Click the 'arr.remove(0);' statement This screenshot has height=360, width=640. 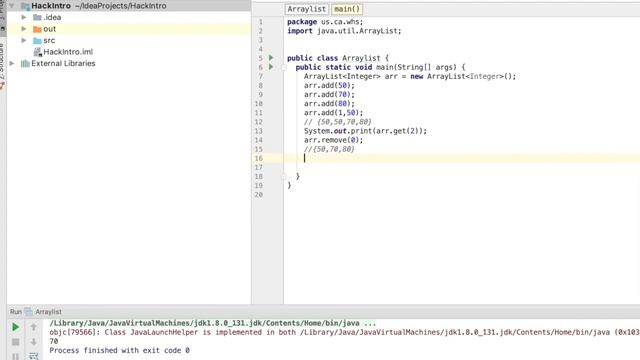333,140
